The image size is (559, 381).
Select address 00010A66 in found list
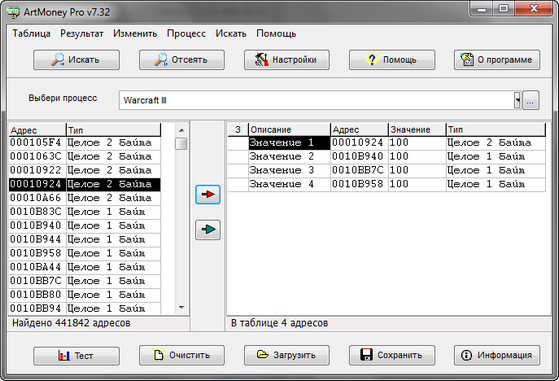(x=36, y=198)
